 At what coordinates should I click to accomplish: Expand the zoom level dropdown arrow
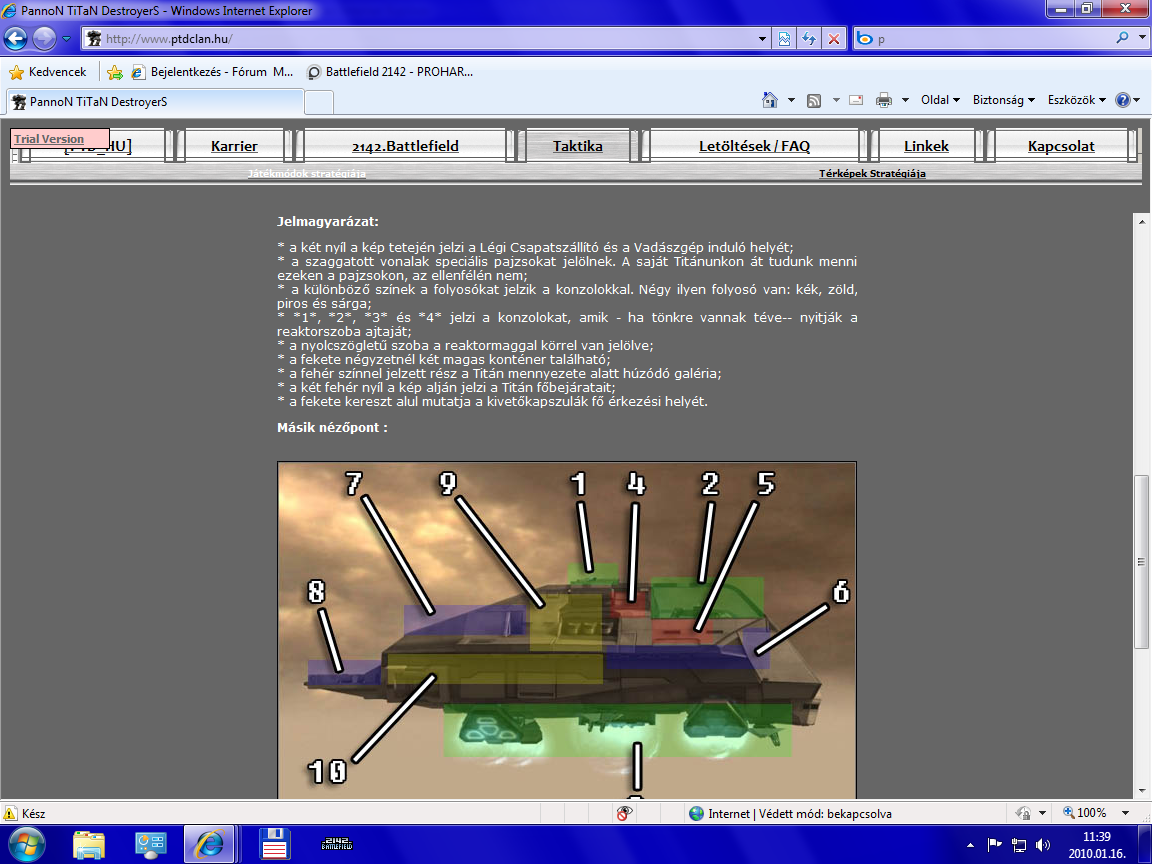pyautogui.click(x=1125, y=813)
